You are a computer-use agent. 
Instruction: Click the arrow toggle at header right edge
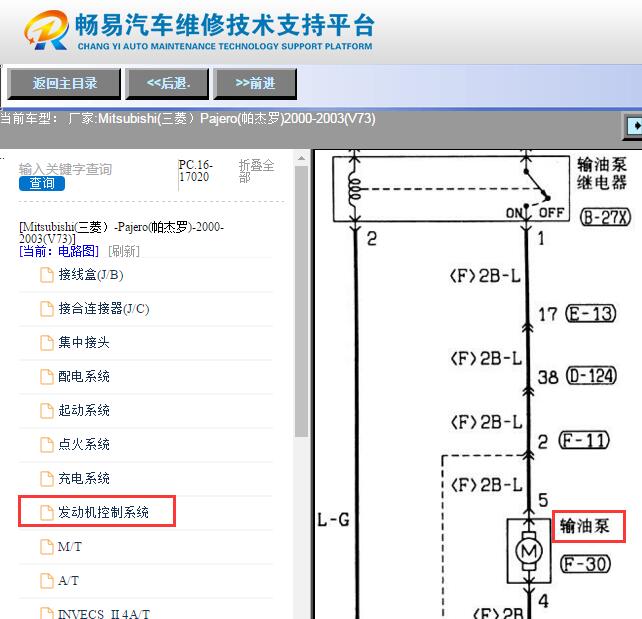pos(634,126)
